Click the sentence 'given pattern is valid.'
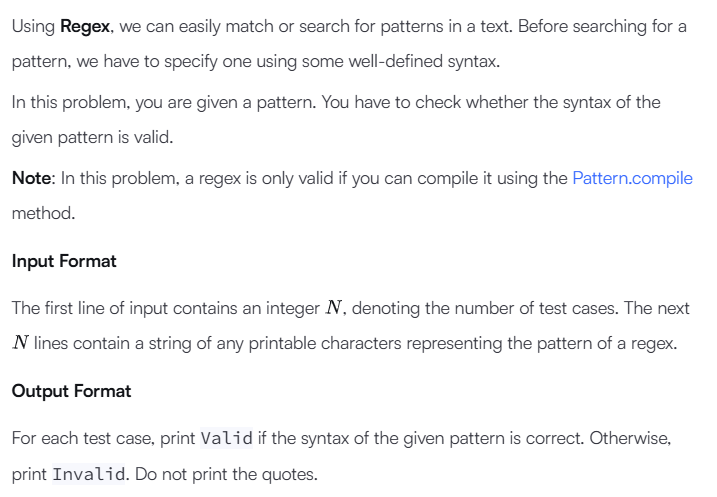 click(92, 137)
